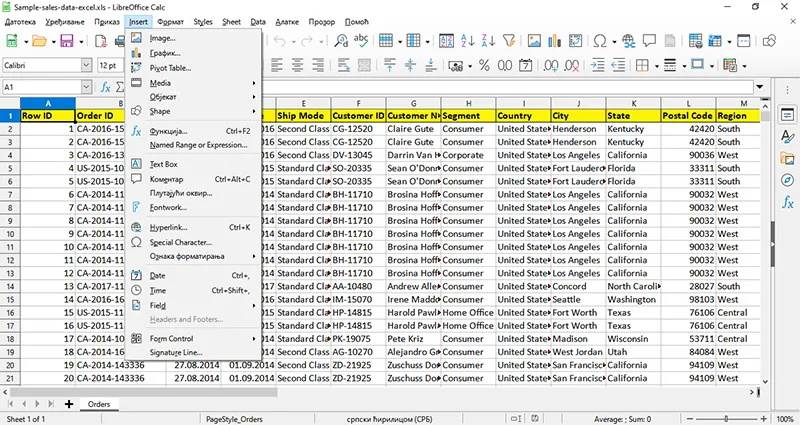This screenshot has height=425, width=800.
Task: Open the Insert Row table dropdown arrow
Action: tap(400, 41)
